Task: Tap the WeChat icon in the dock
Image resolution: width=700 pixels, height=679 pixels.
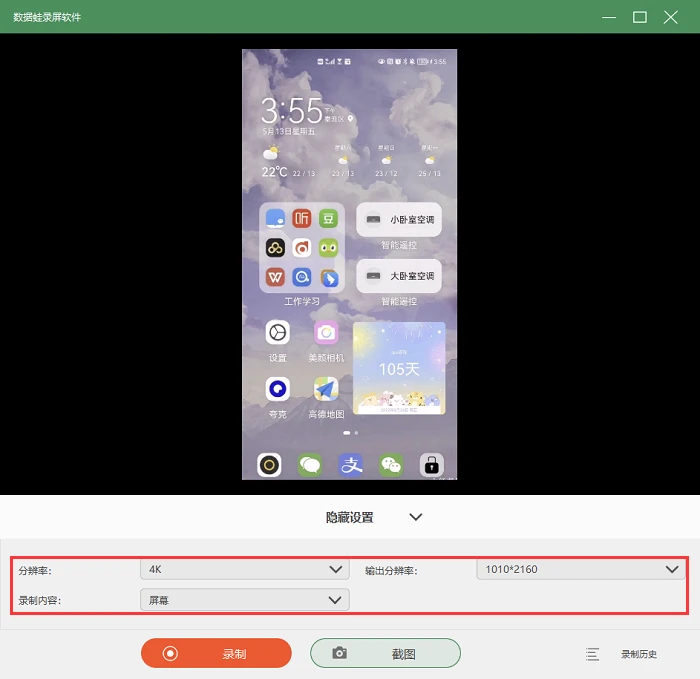Action: [x=391, y=465]
